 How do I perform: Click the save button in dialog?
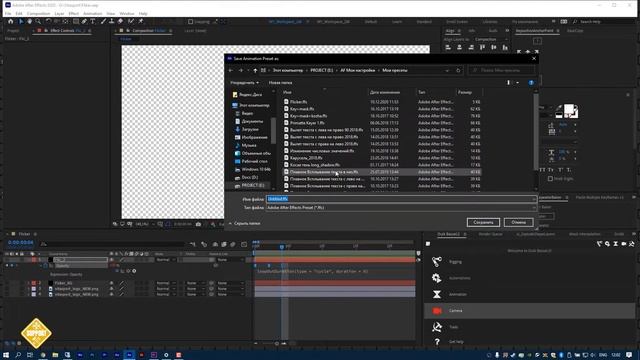tap(483, 222)
